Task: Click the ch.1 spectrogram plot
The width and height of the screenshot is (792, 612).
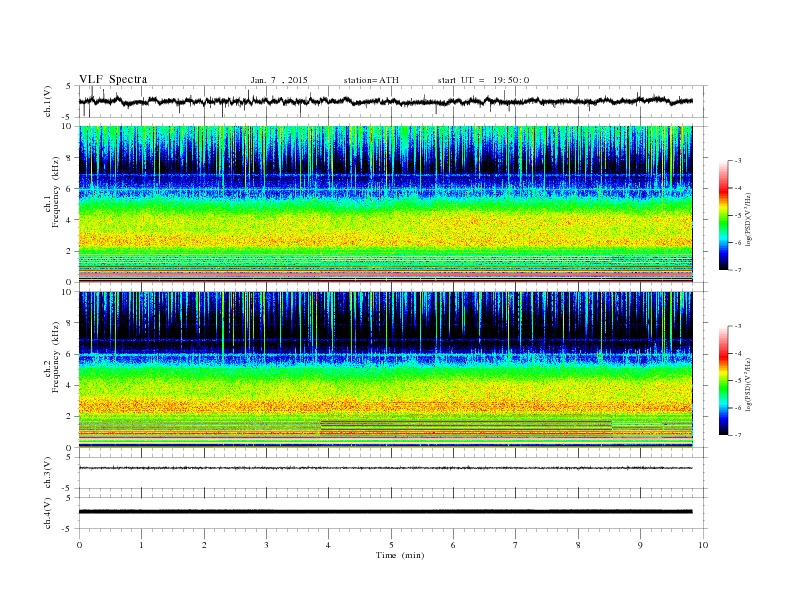Action: [x=385, y=204]
